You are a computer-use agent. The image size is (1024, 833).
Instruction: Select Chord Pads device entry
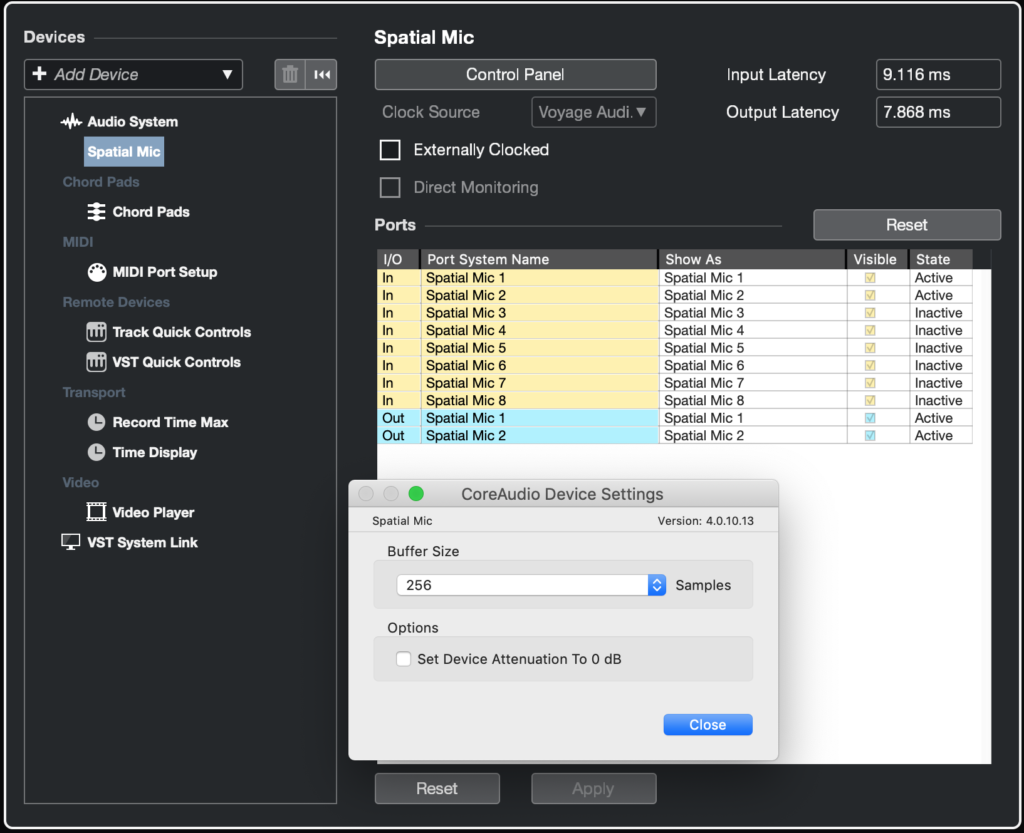coord(151,212)
